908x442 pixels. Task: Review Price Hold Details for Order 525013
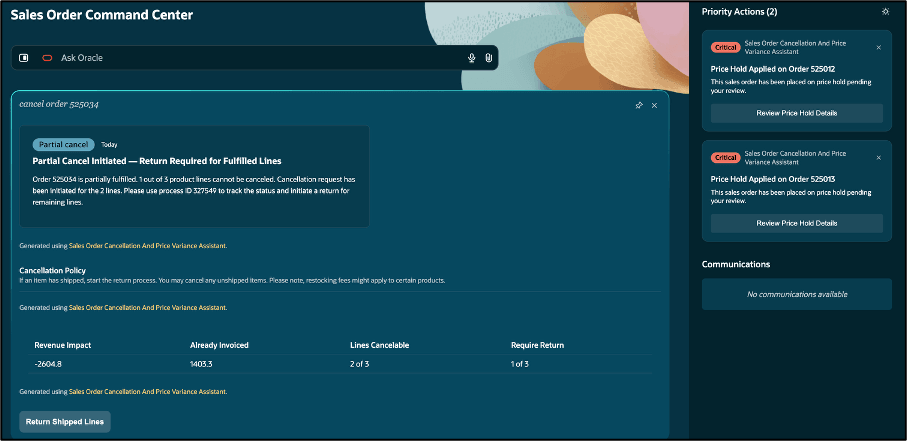click(x=797, y=223)
